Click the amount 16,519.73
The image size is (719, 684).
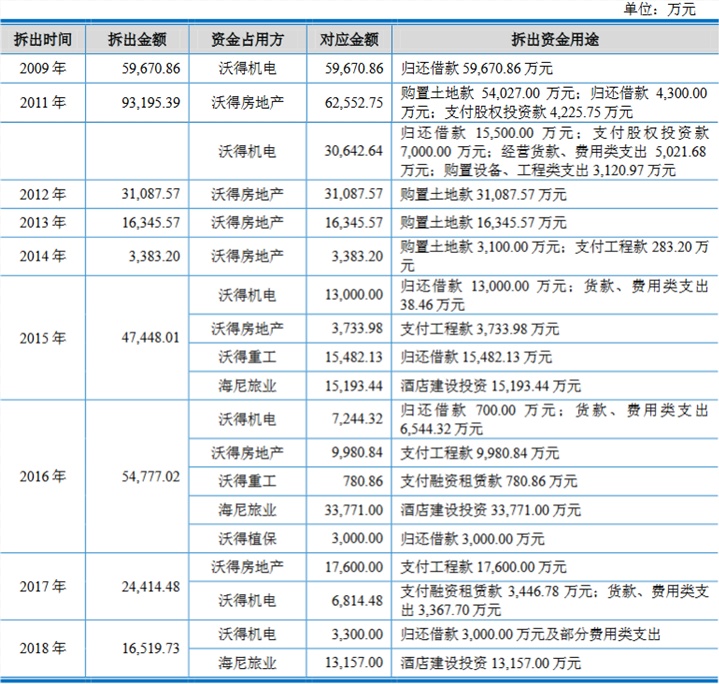pos(150,648)
